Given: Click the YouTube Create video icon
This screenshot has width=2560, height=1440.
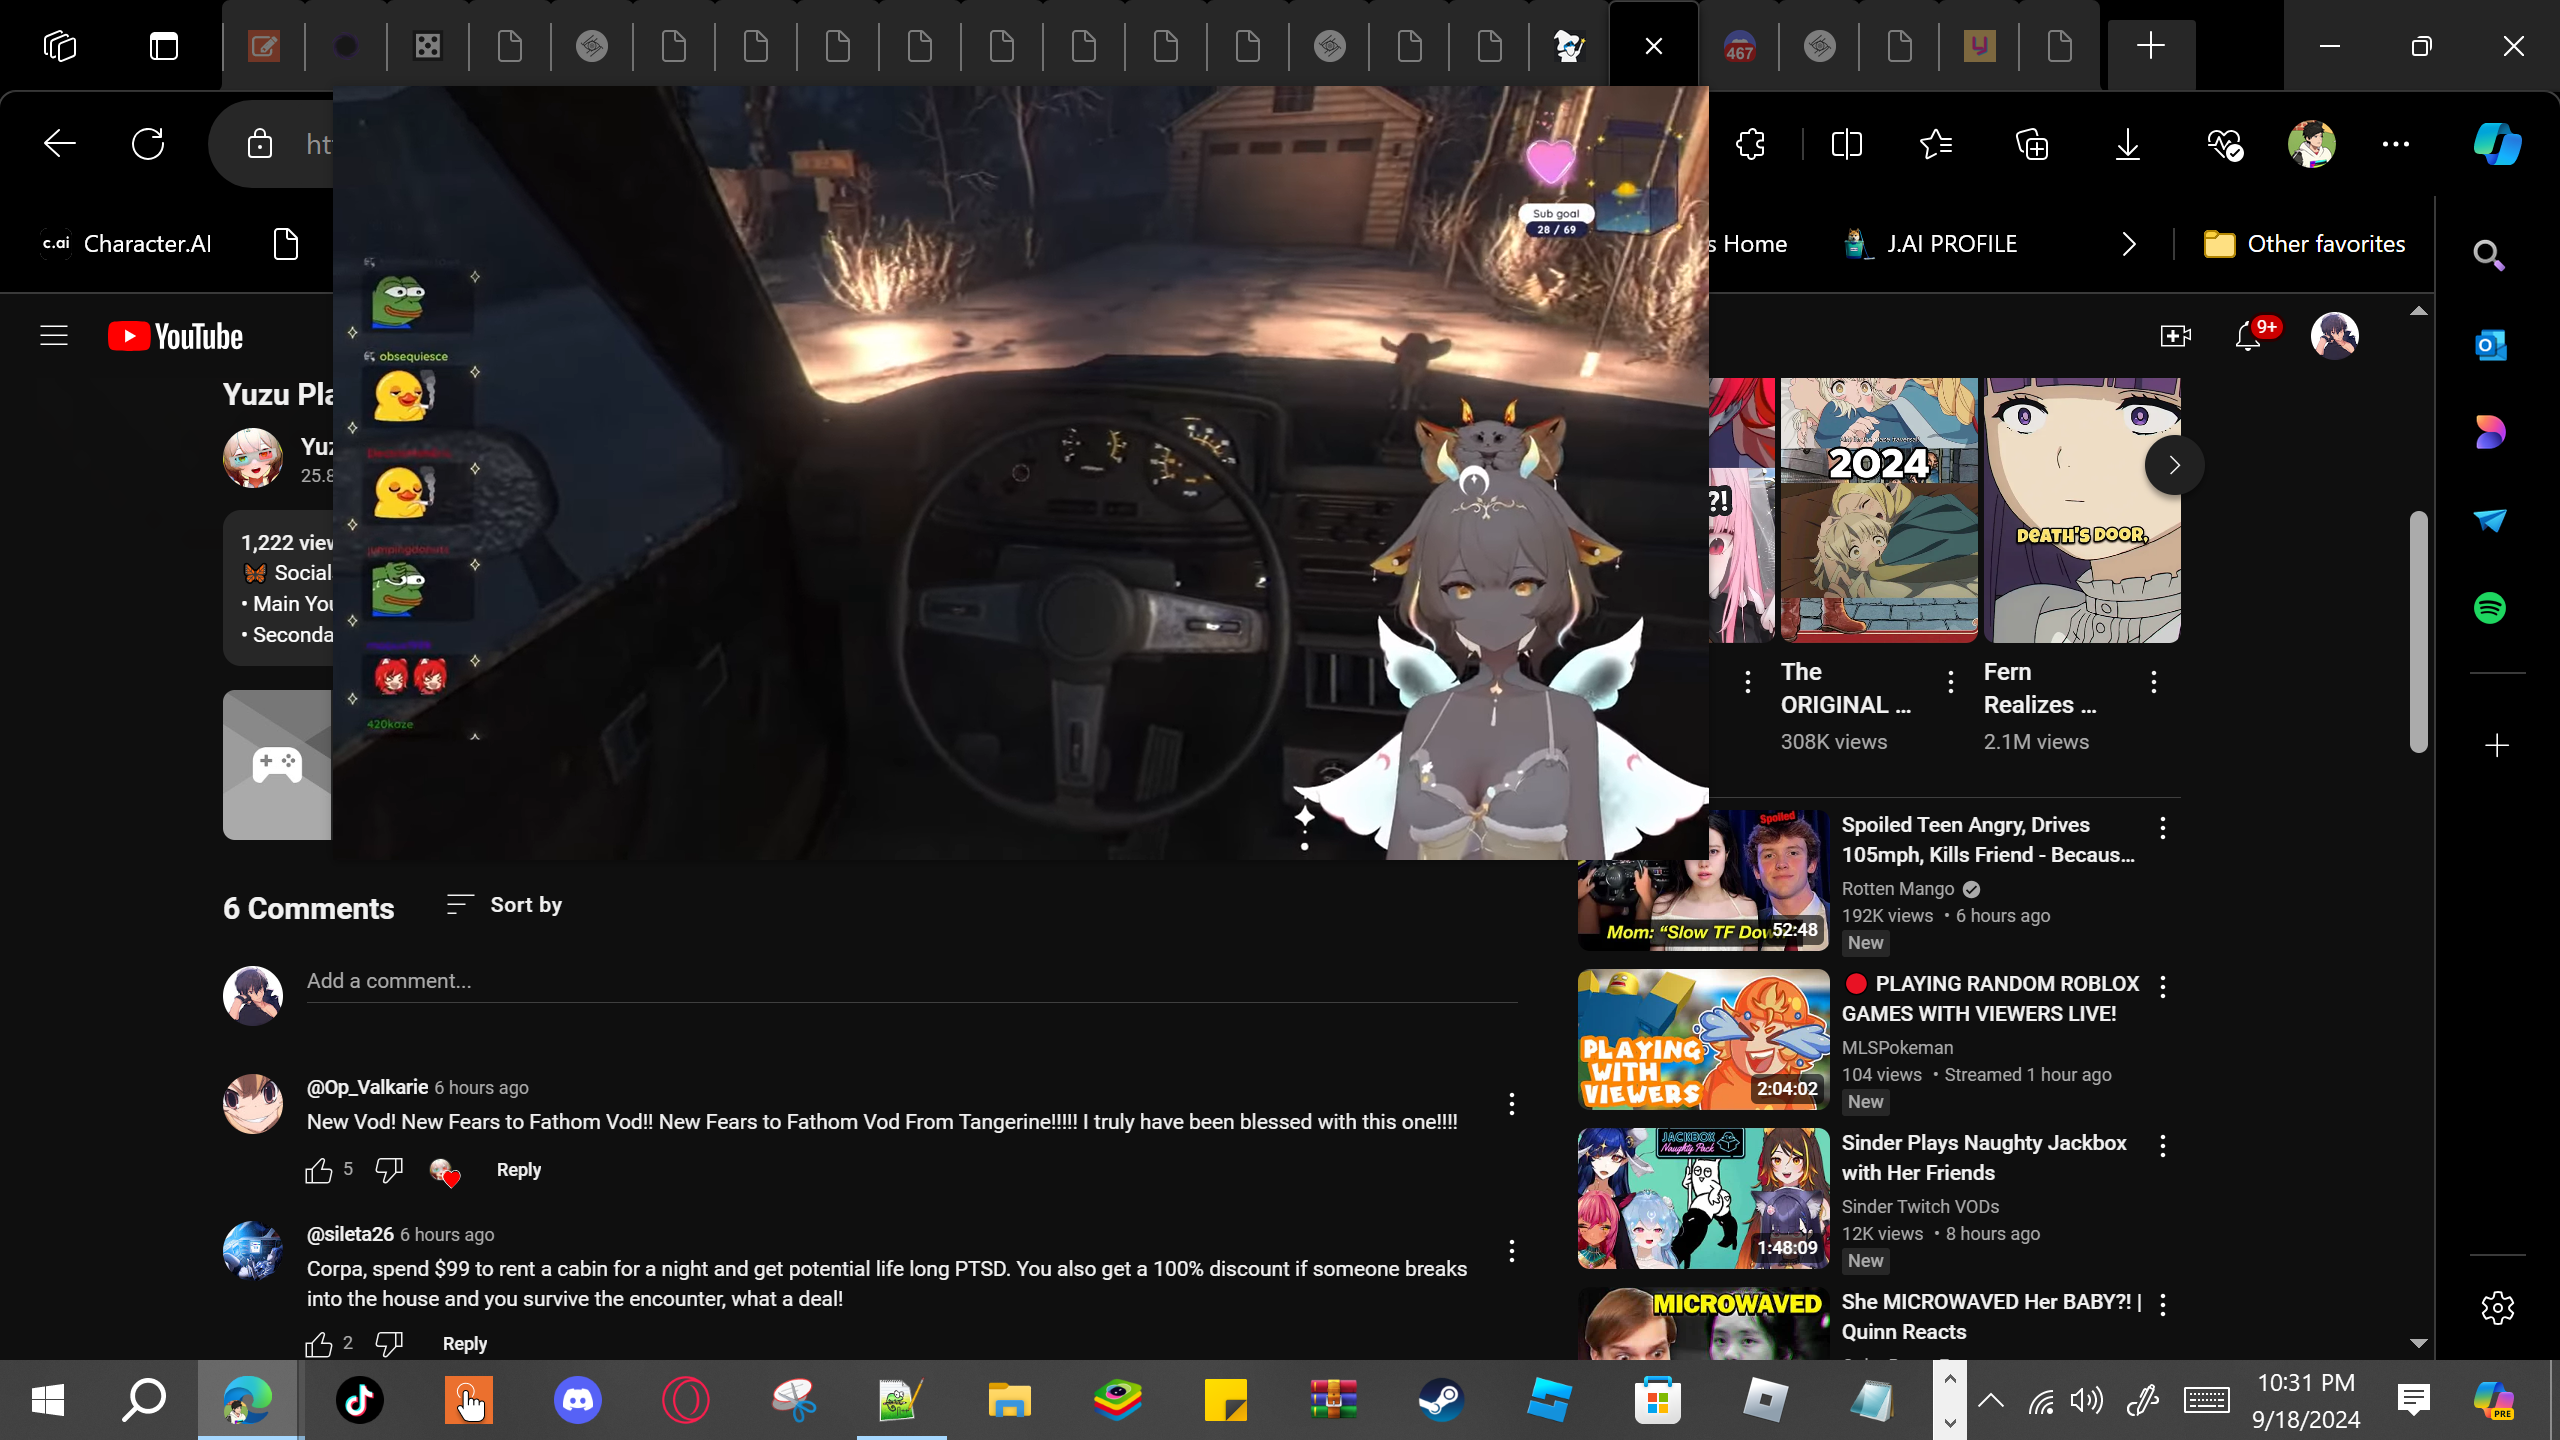Looking at the screenshot, I should click(2175, 336).
